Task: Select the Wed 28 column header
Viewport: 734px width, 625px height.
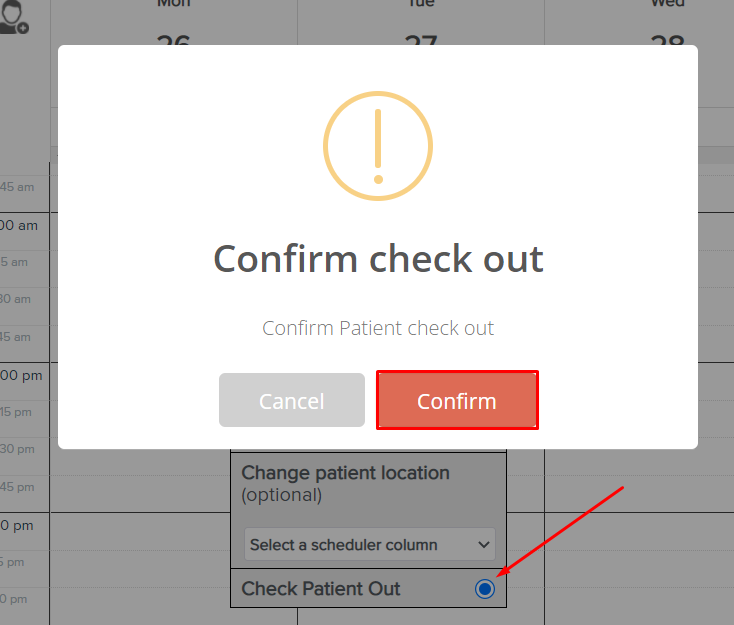Action: point(668,22)
